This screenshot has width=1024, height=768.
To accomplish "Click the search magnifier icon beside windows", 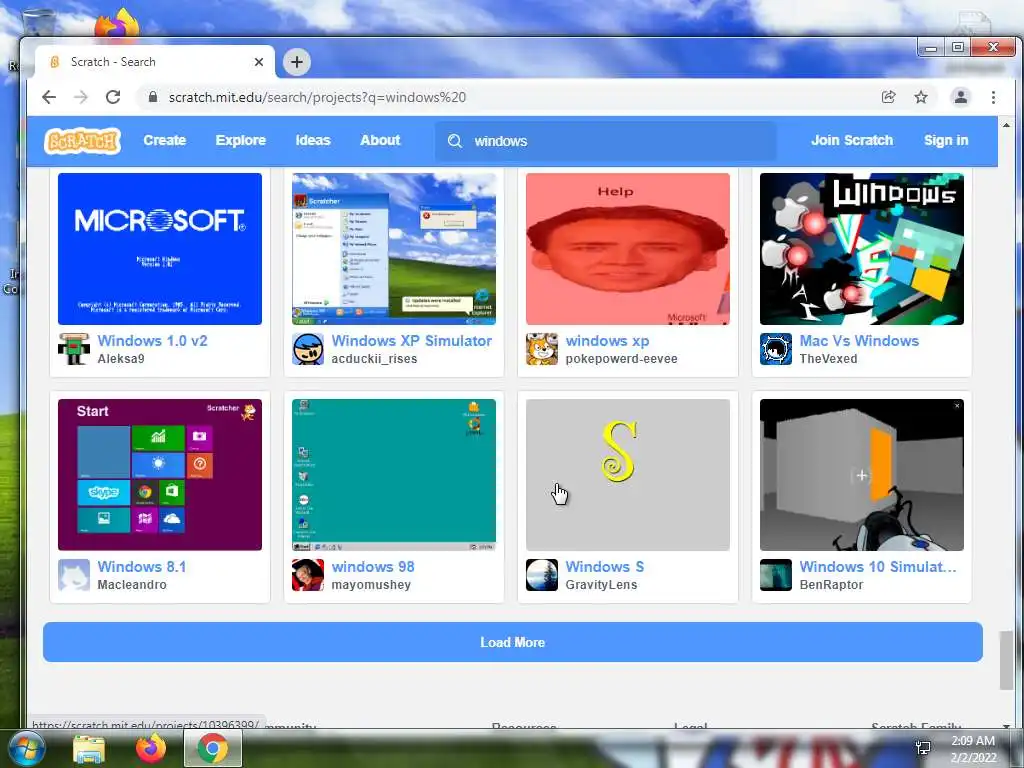I will click(455, 141).
